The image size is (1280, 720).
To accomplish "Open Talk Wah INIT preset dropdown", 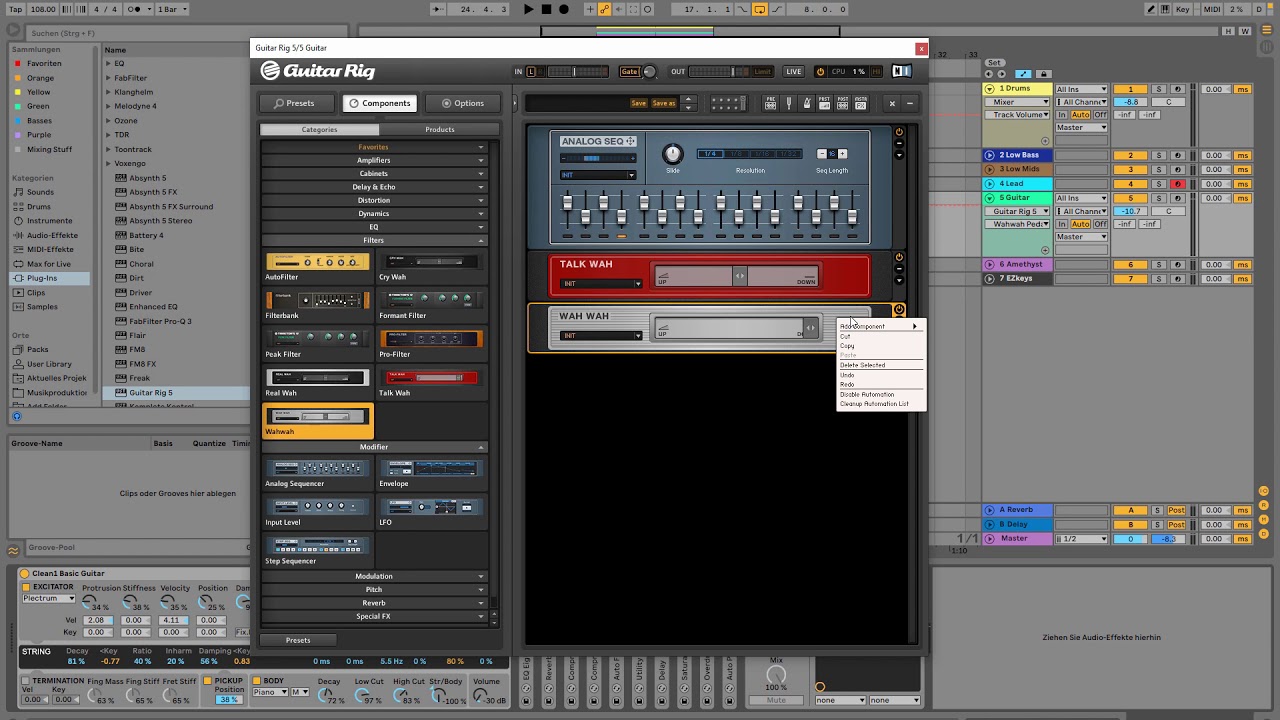I will coord(600,283).
